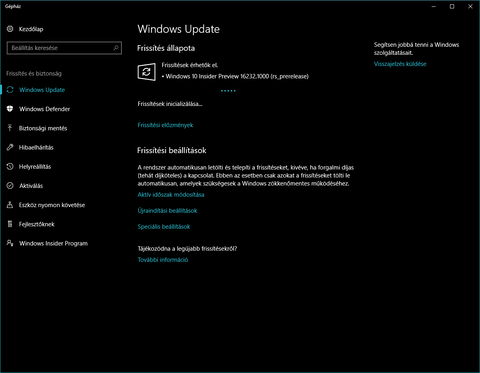Close the Gépház window
The height and width of the screenshot is (373, 480).
[470, 7]
